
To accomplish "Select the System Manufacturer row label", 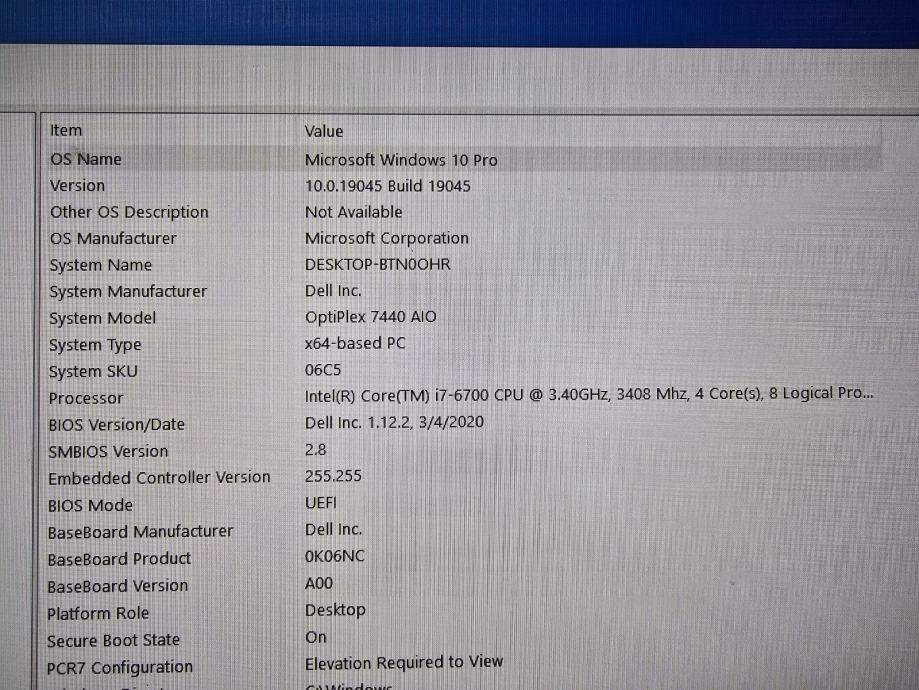I will pyautogui.click(x=128, y=291).
